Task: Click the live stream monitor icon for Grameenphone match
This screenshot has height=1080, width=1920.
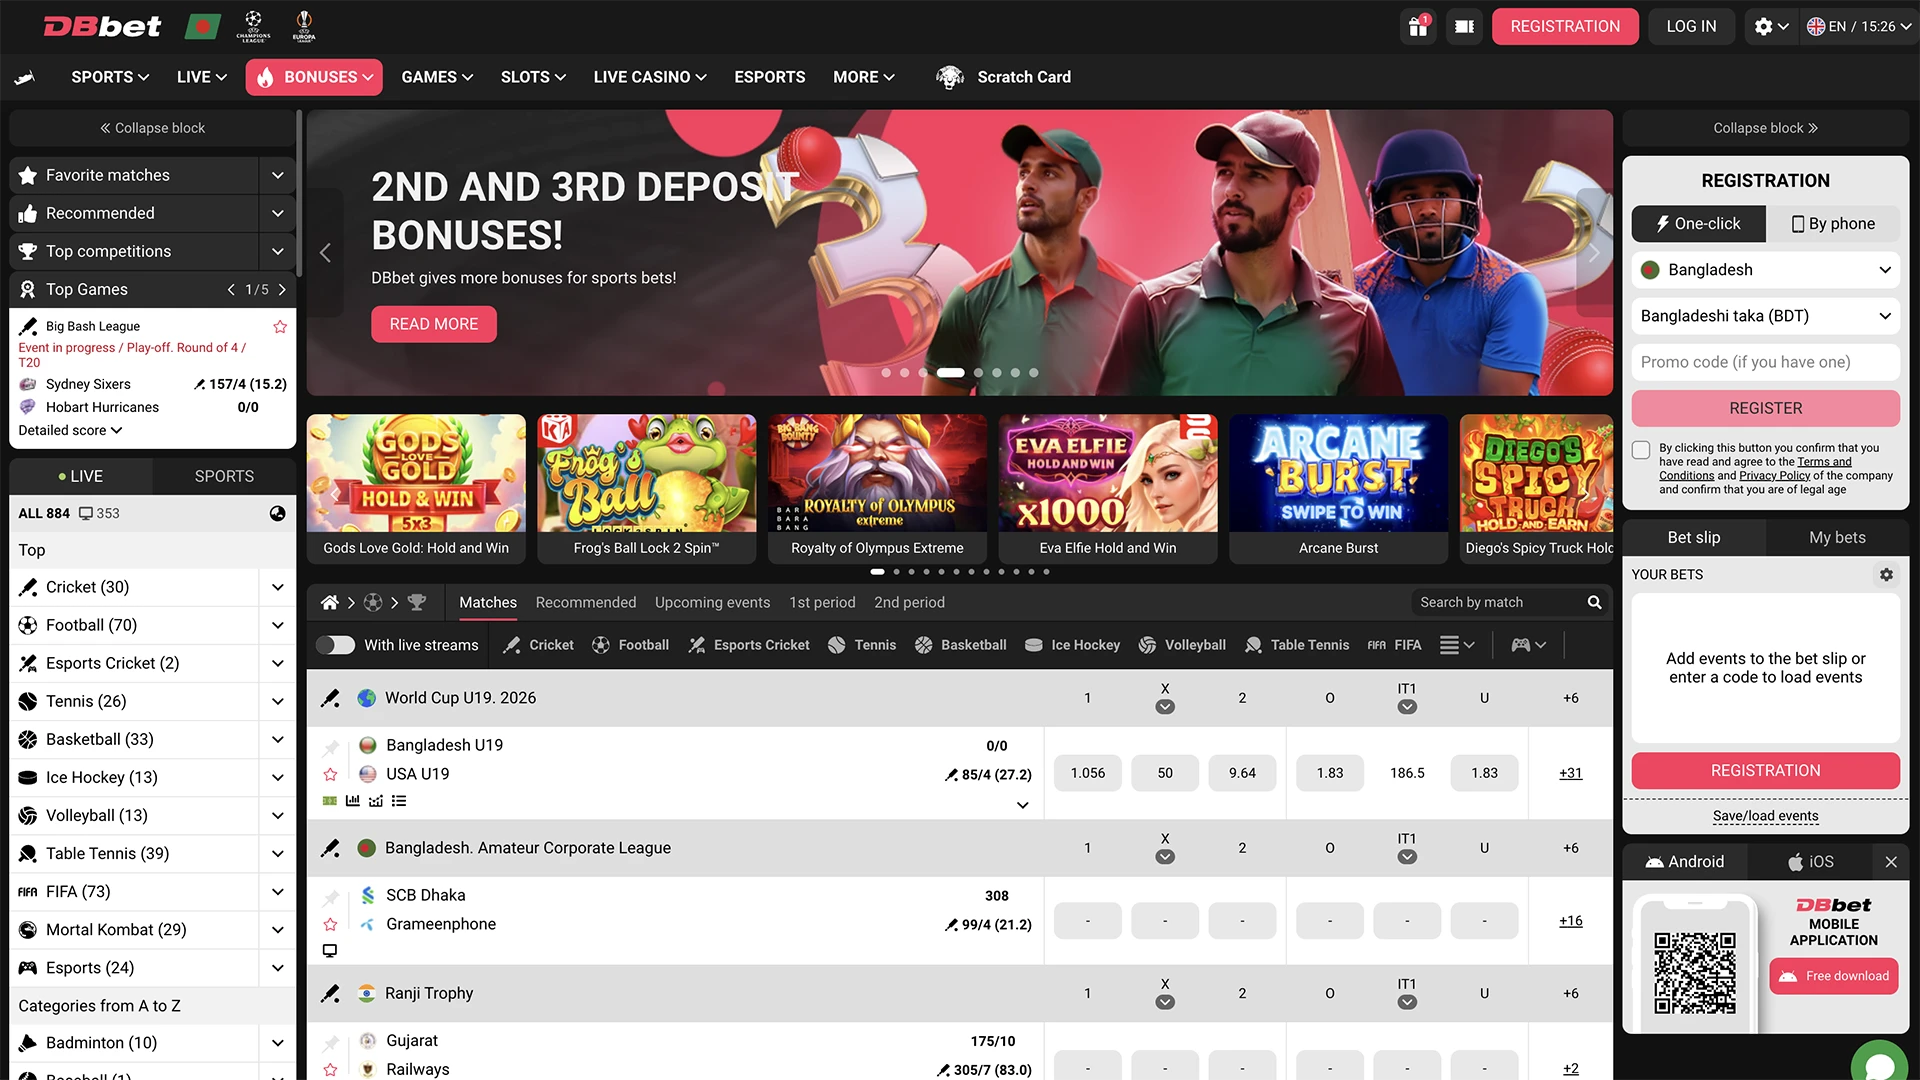Action: (330, 950)
